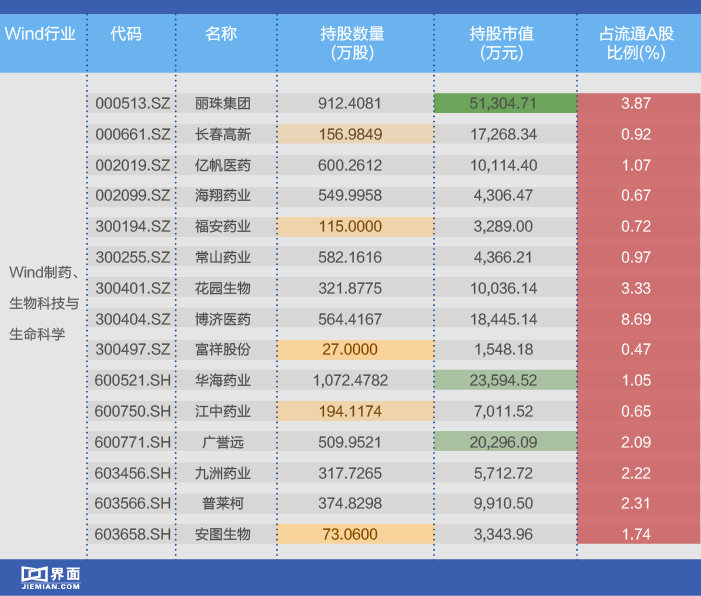Select stock code 603658.SH
This screenshot has width=701, height=596.
[x=133, y=534]
